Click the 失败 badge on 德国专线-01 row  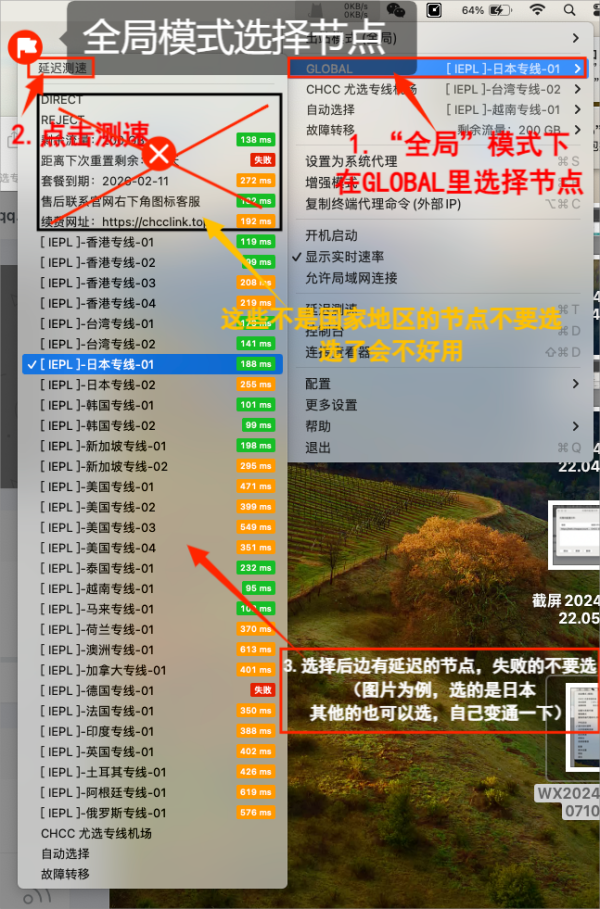tap(263, 690)
